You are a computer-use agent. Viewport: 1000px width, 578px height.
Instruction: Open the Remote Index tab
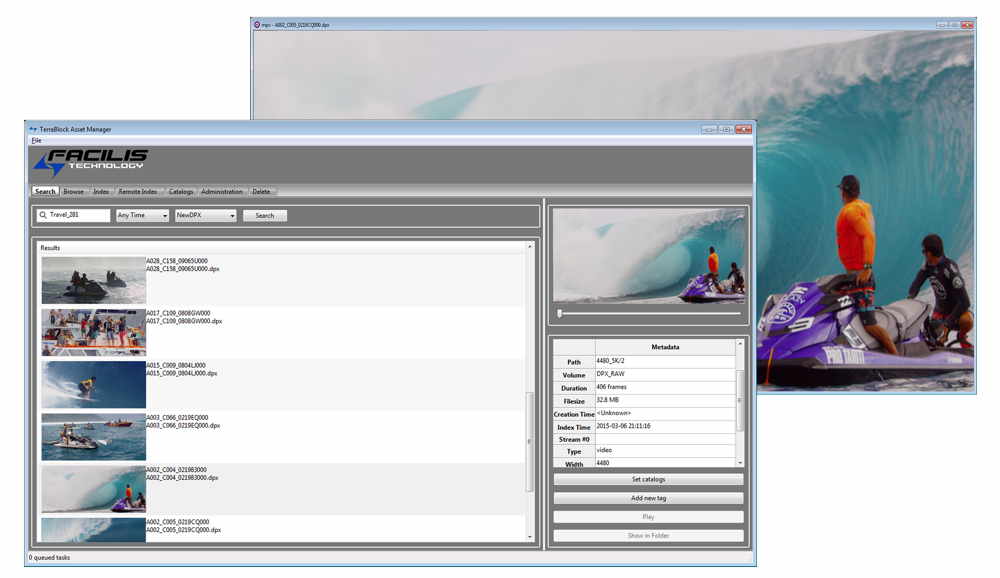pyautogui.click(x=138, y=191)
